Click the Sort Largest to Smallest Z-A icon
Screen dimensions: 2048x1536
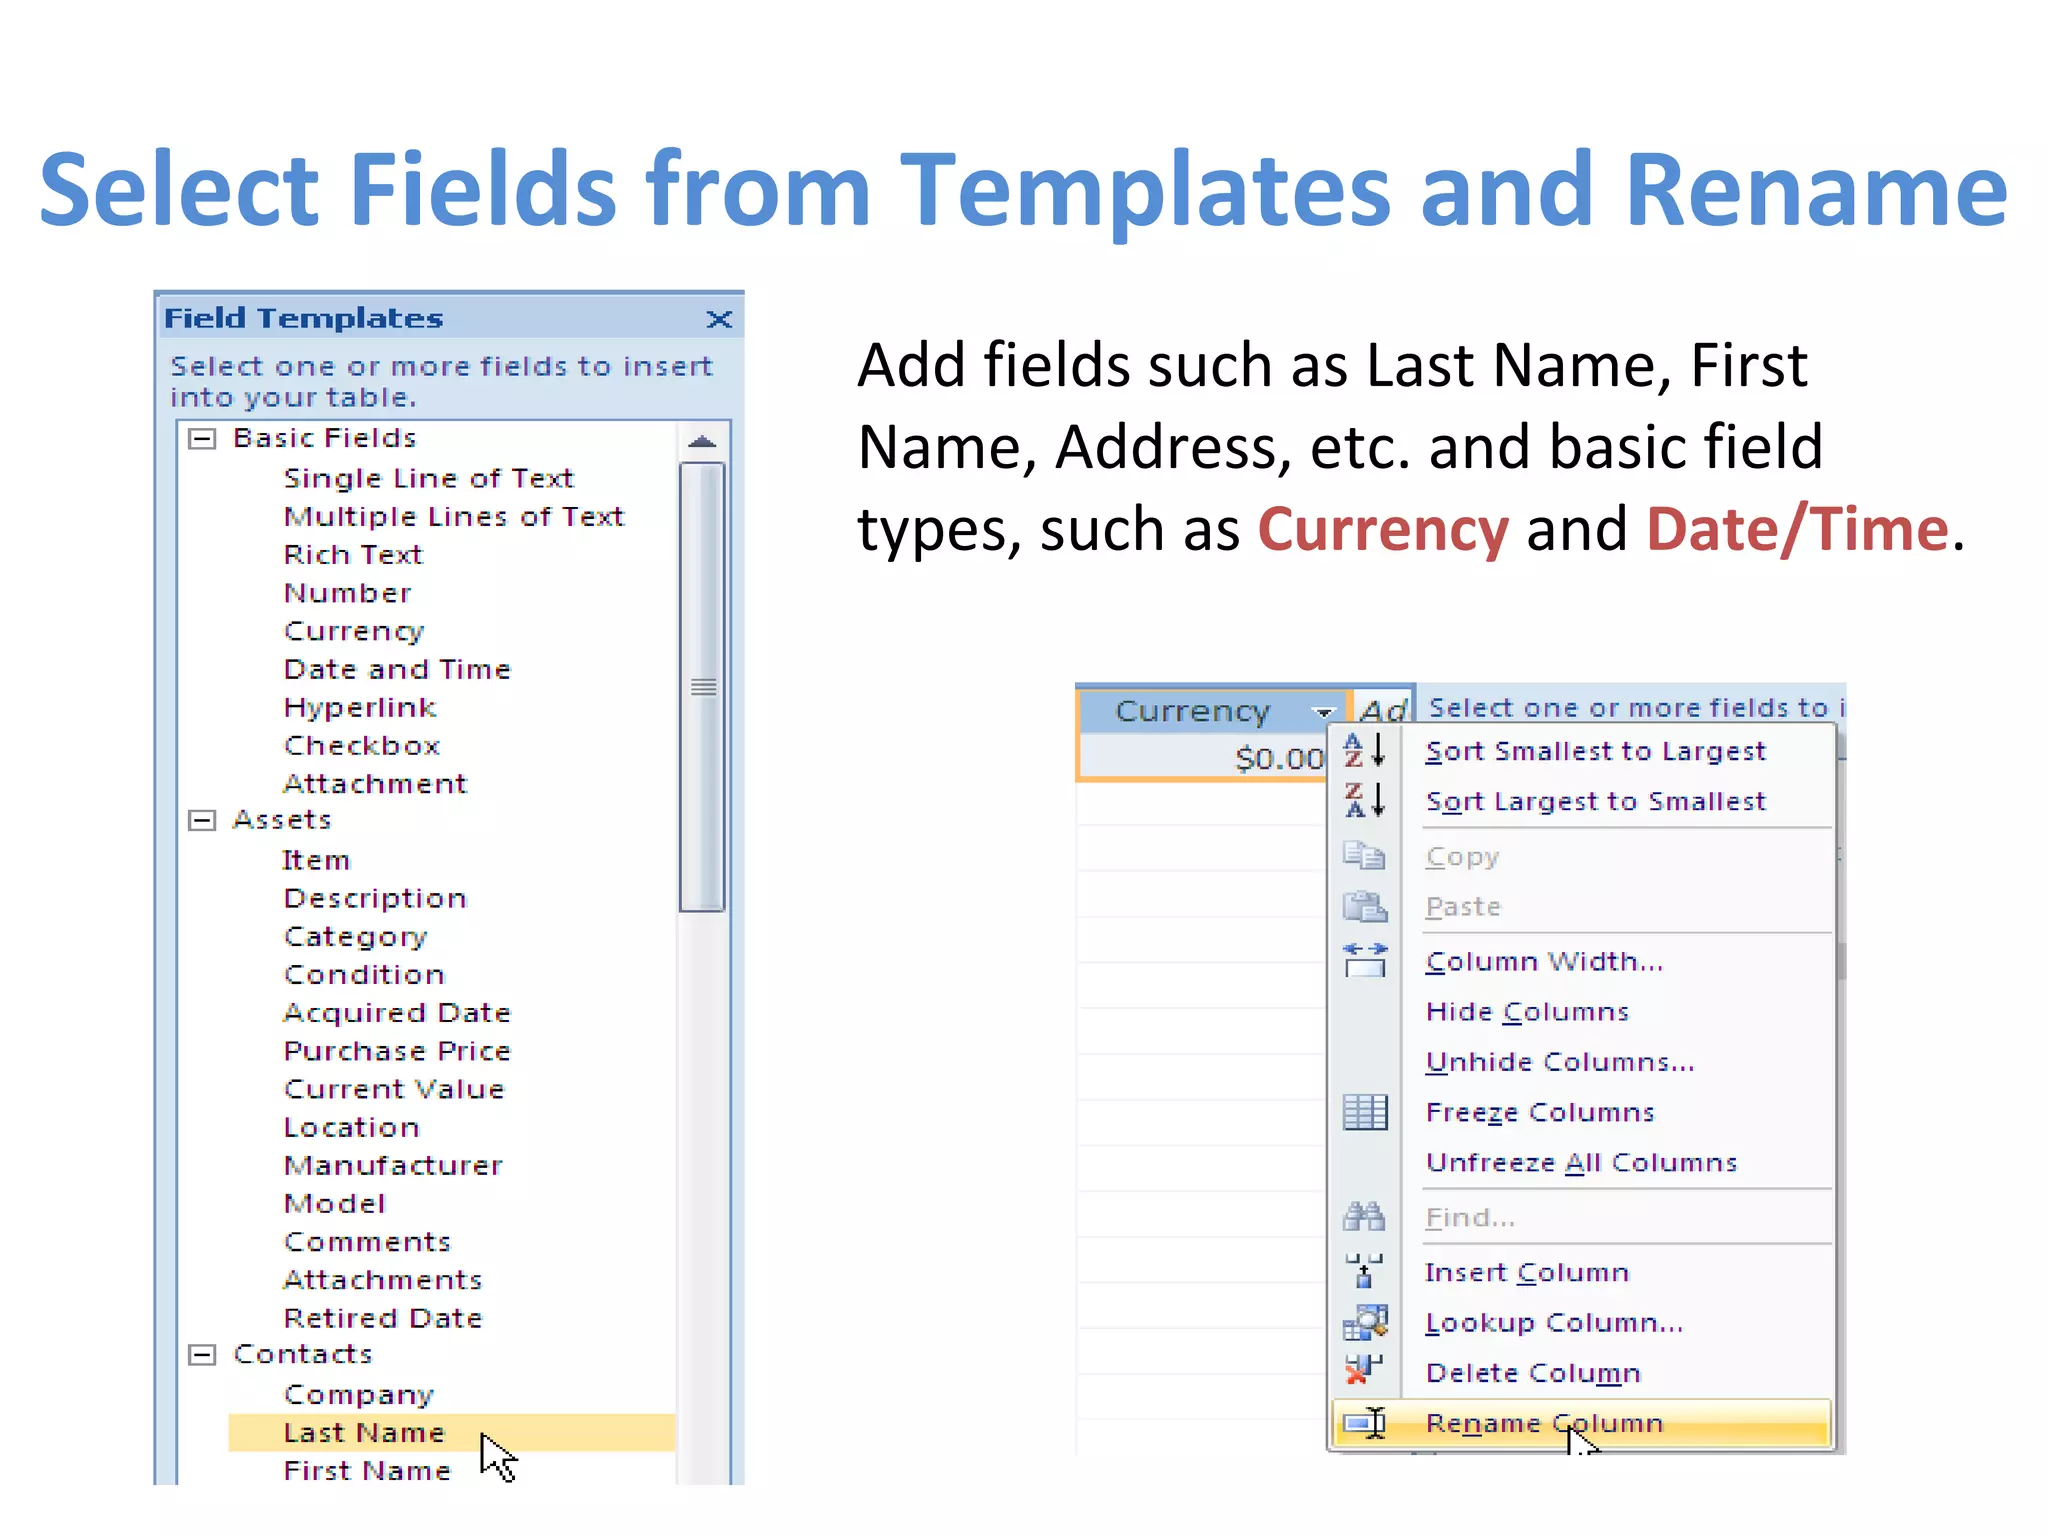tap(1364, 800)
